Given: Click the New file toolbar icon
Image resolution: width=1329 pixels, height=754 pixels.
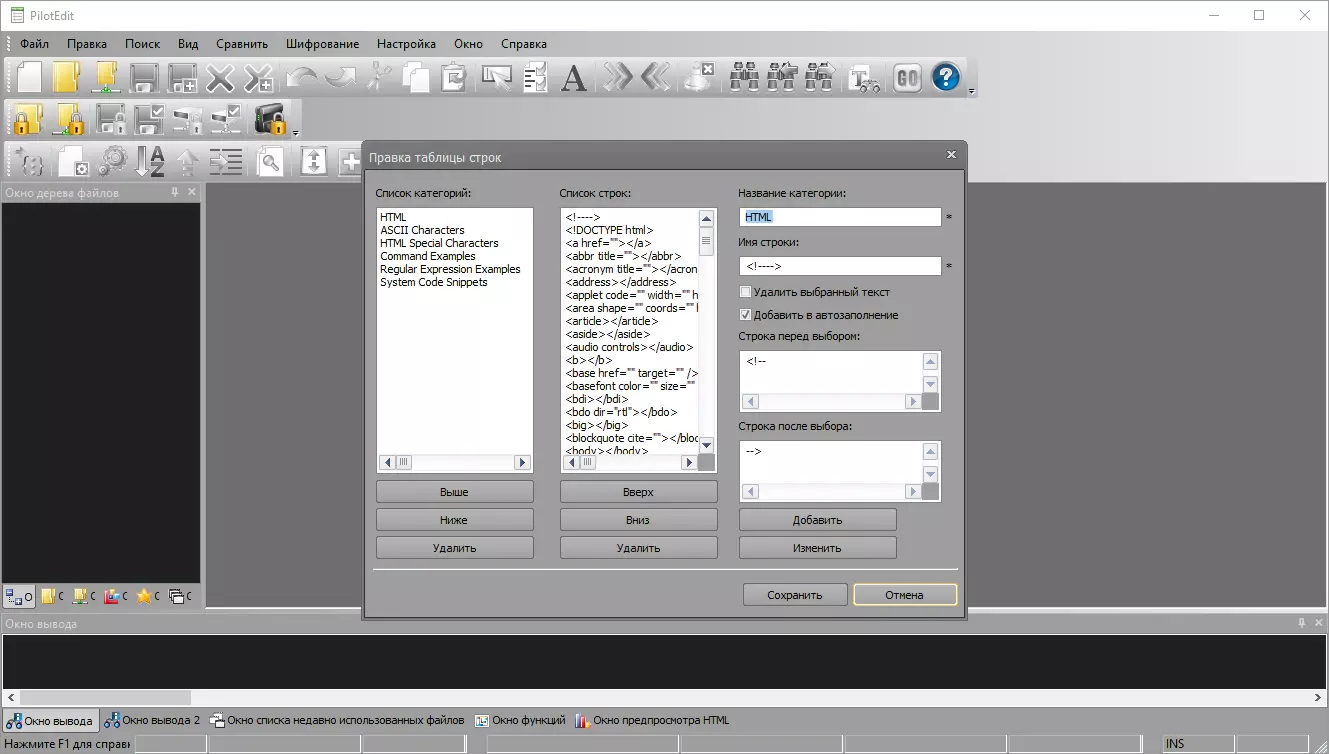Looking at the screenshot, I should coord(29,78).
